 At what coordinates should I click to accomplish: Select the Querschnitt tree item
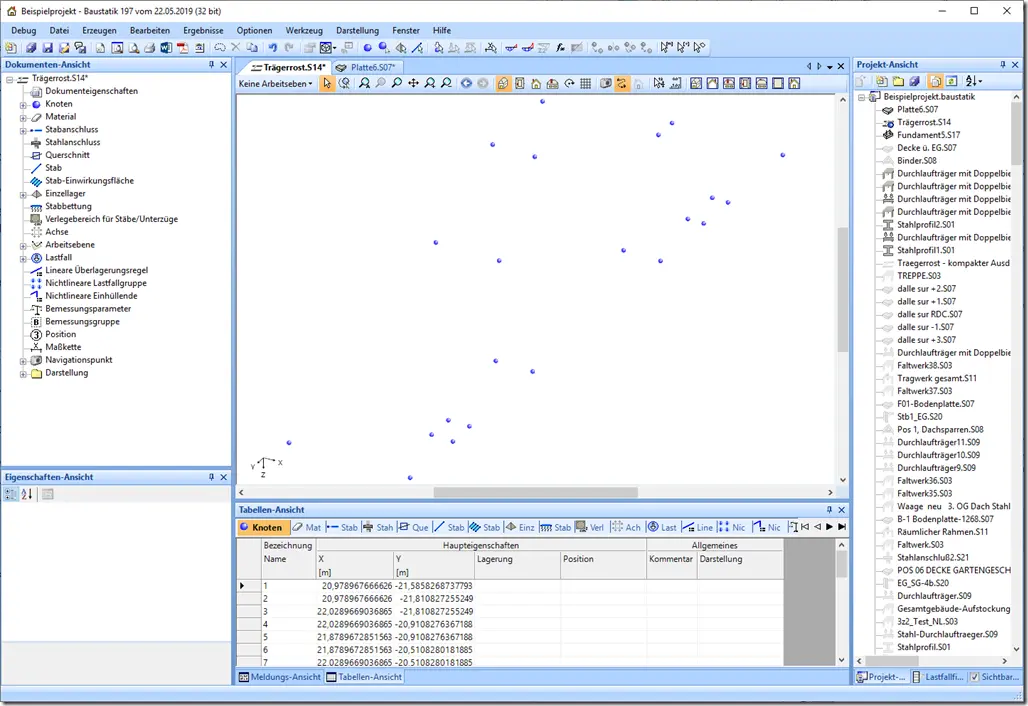[x=67, y=155]
